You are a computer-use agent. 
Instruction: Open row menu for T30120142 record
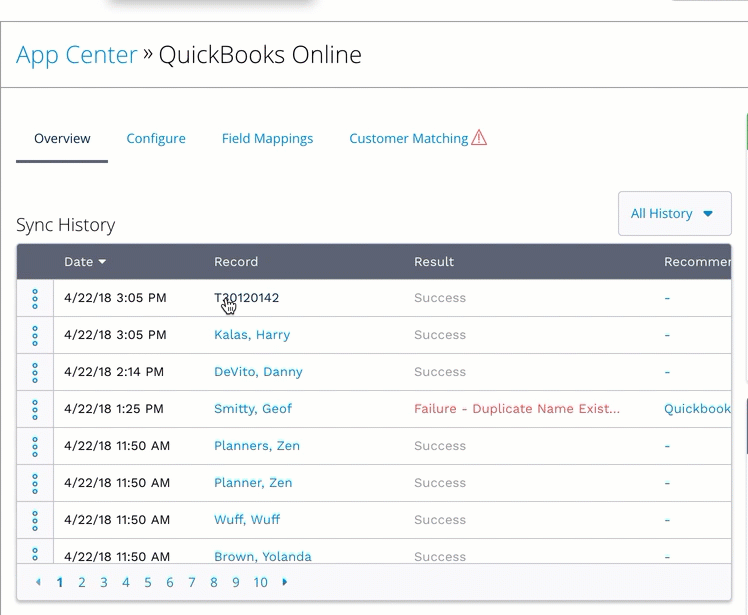pyautogui.click(x=35, y=299)
